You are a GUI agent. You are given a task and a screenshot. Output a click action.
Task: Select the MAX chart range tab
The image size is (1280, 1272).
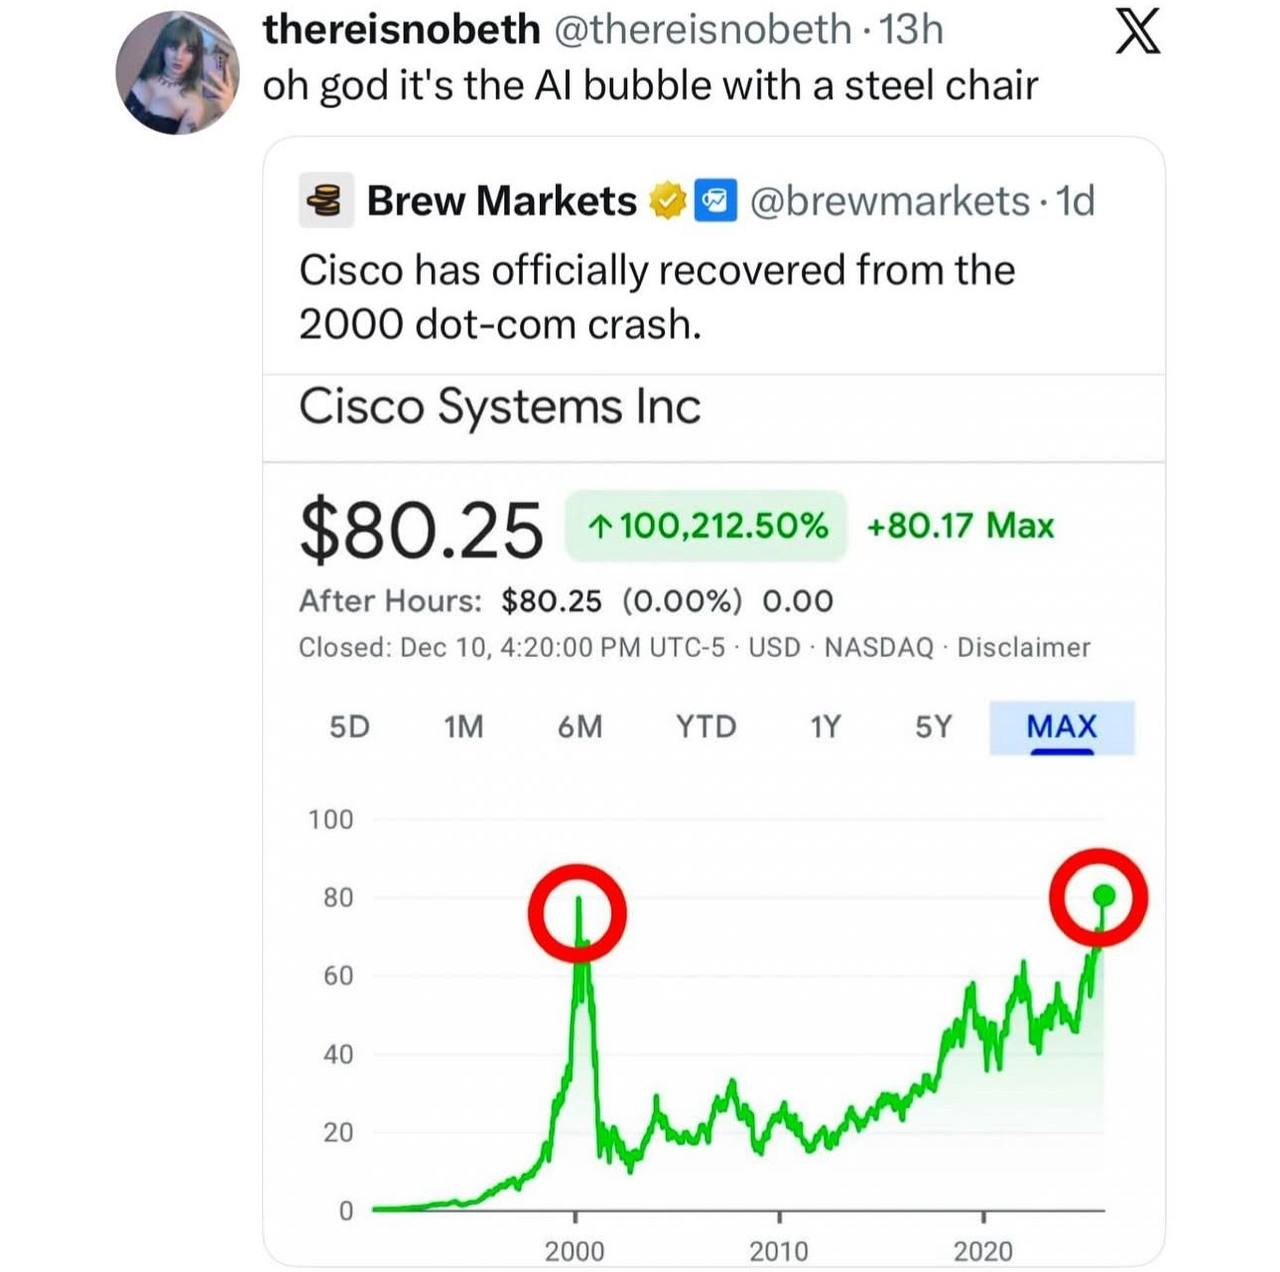(1061, 727)
